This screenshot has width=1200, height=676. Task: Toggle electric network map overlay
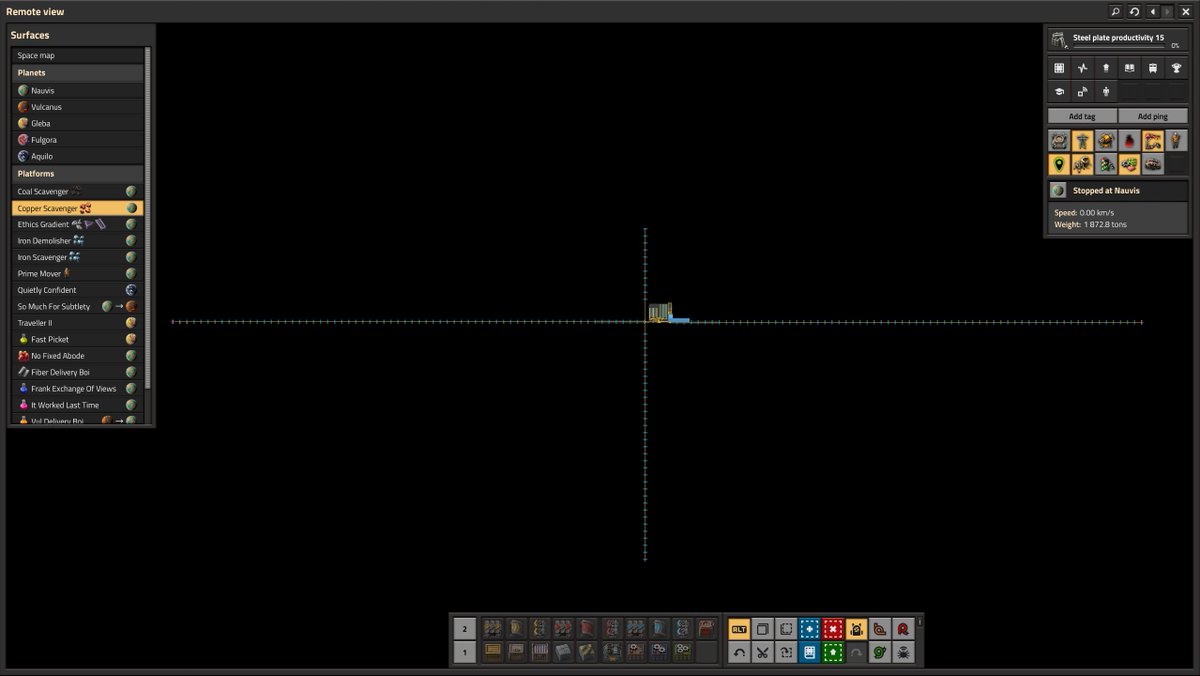[x=1082, y=141]
